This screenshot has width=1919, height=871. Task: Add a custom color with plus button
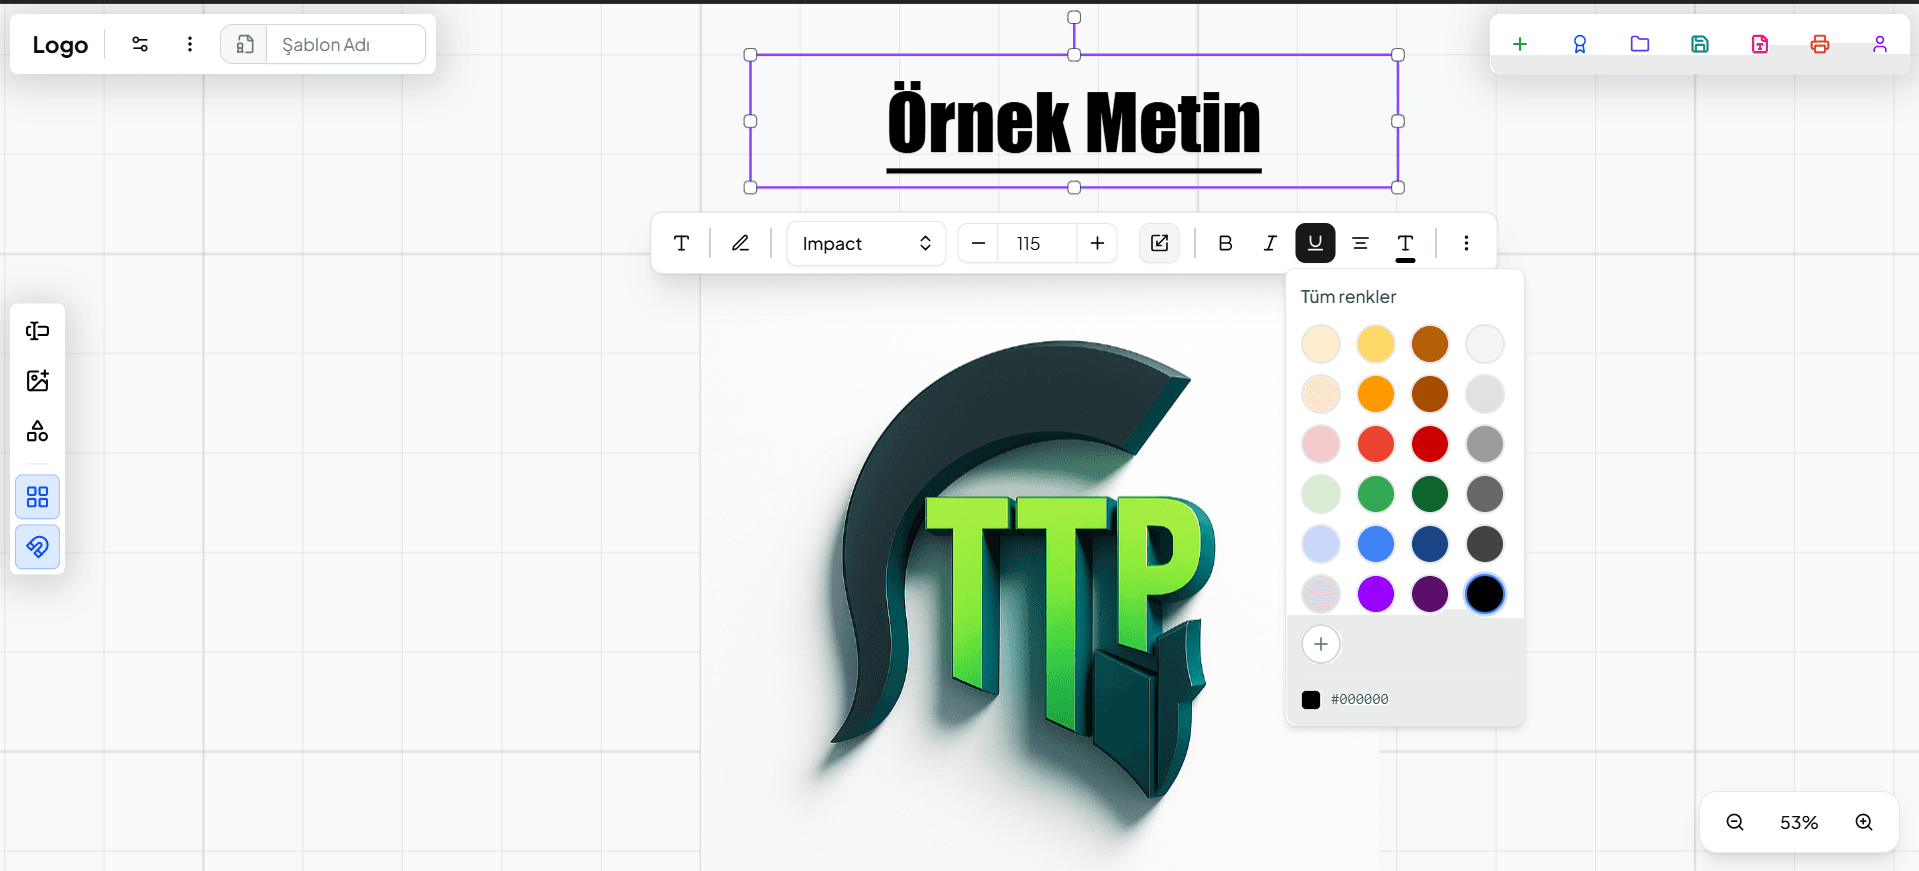tap(1321, 644)
